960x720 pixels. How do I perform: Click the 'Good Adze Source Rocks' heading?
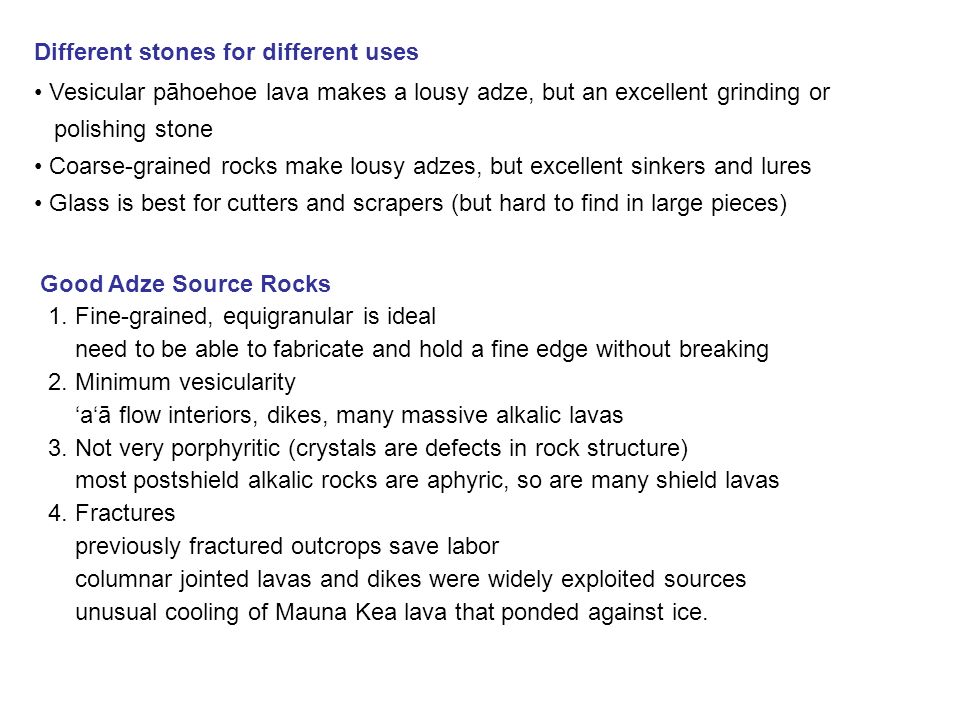coord(185,284)
